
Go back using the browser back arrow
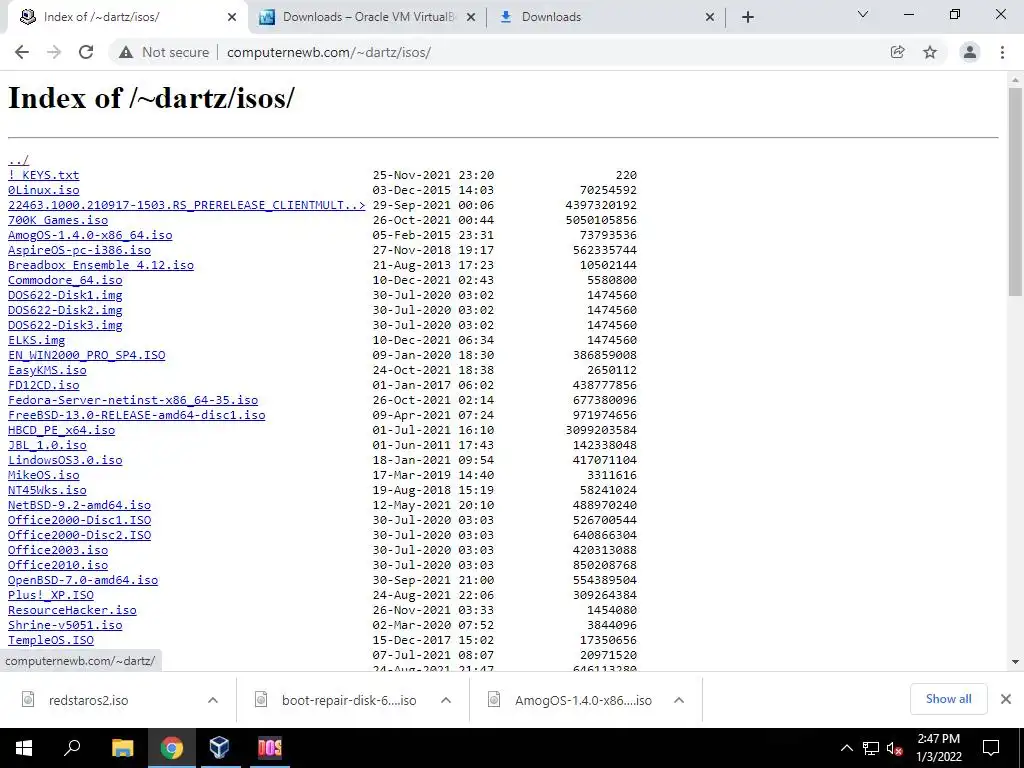point(22,52)
